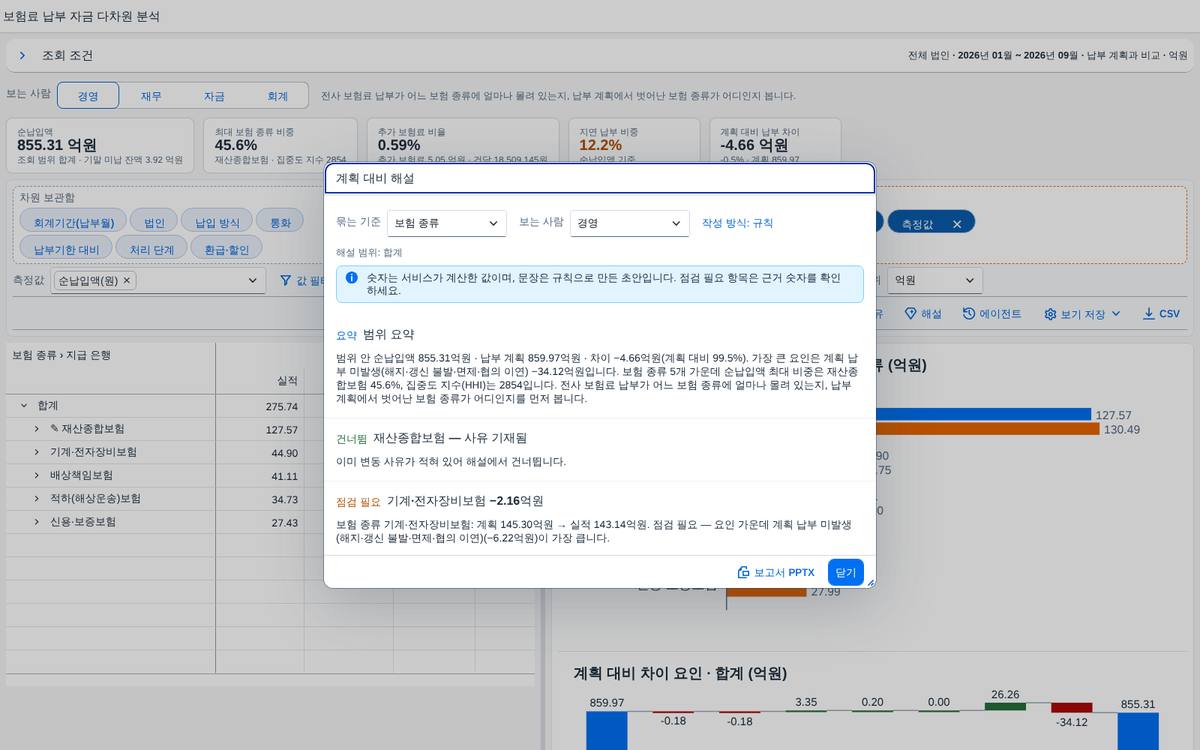Expand the 적하(해상운송)보험 tree row
1200x750 pixels.
[x=37, y=499]
